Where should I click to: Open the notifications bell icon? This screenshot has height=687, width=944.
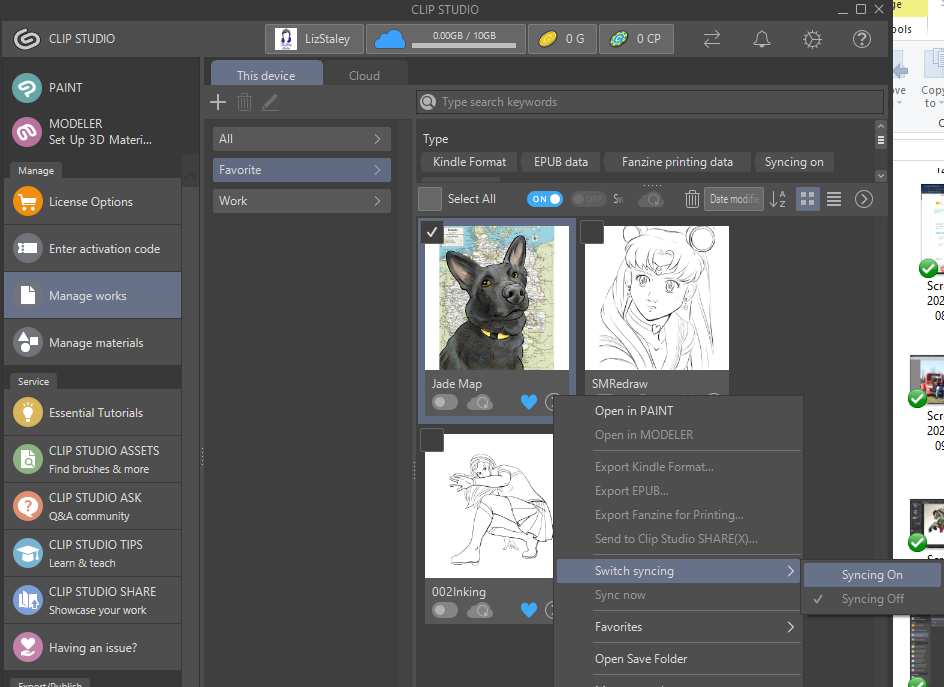click(762, 39)
